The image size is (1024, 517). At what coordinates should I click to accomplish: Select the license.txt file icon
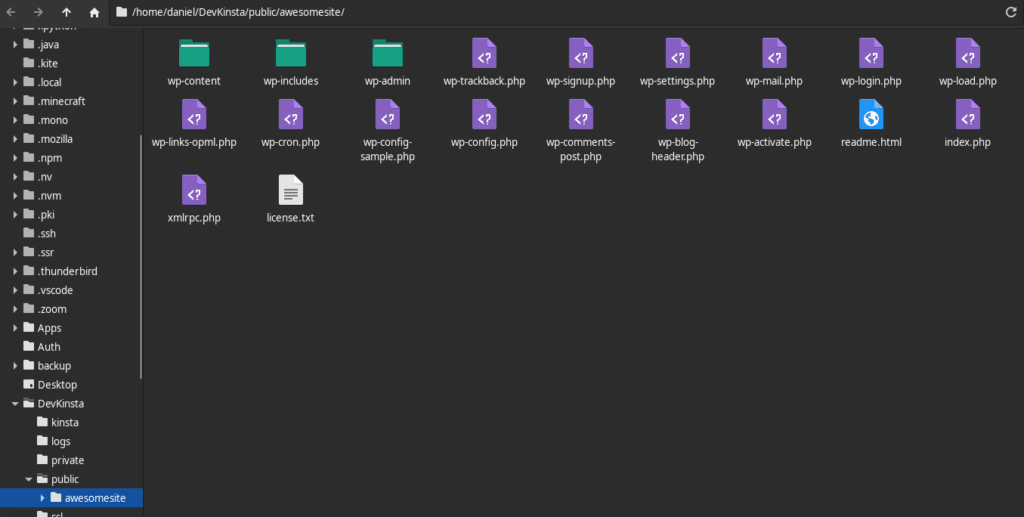pos(290,189)
